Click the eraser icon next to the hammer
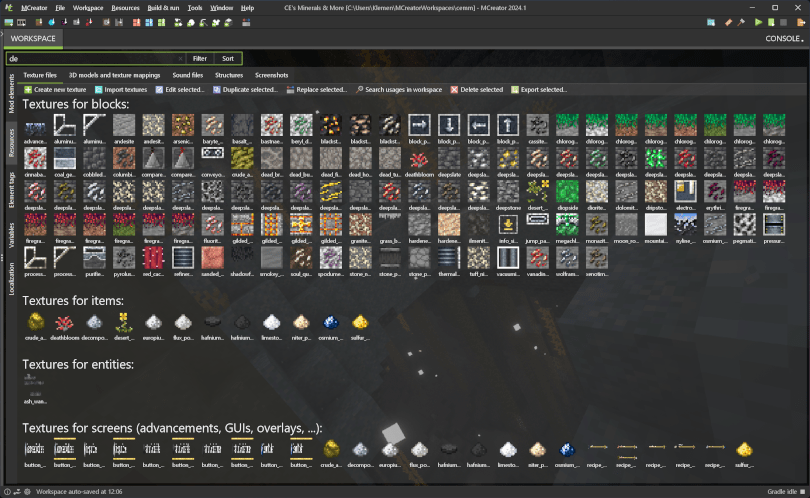This screenshot has height=498, width=810. pos(728,22)
